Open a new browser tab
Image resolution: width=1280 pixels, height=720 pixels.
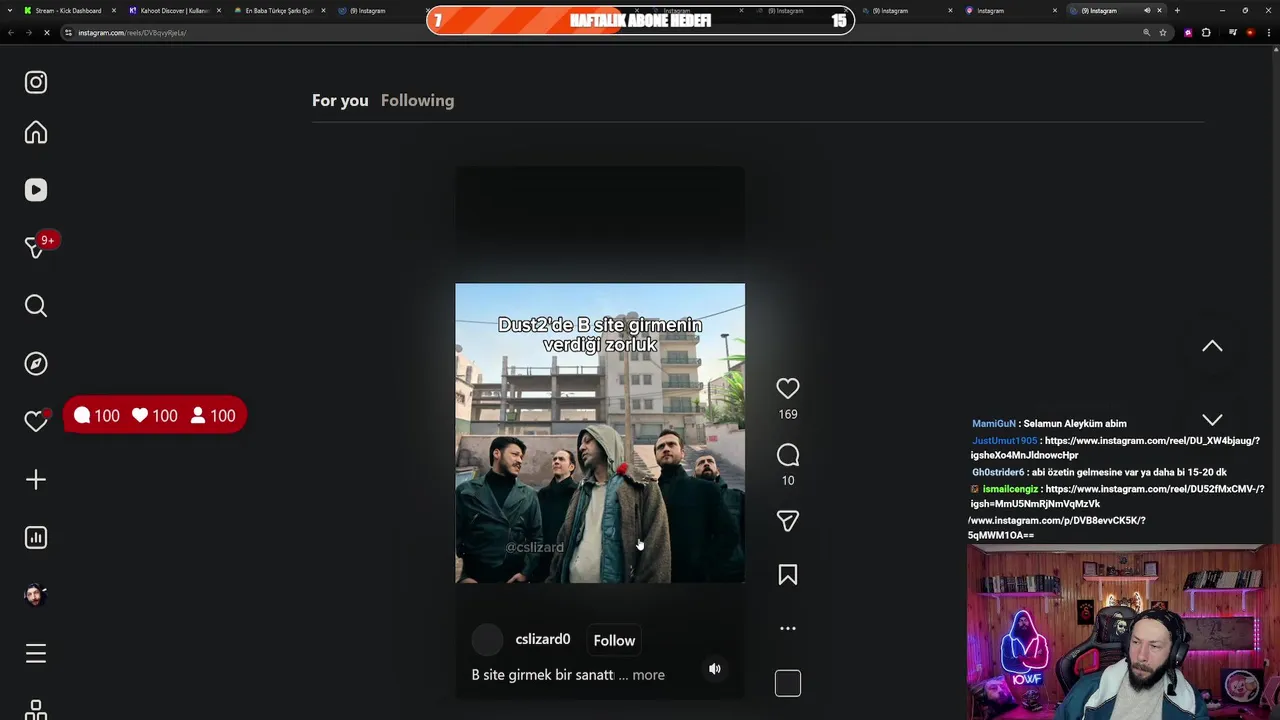tap(1177, 10)
